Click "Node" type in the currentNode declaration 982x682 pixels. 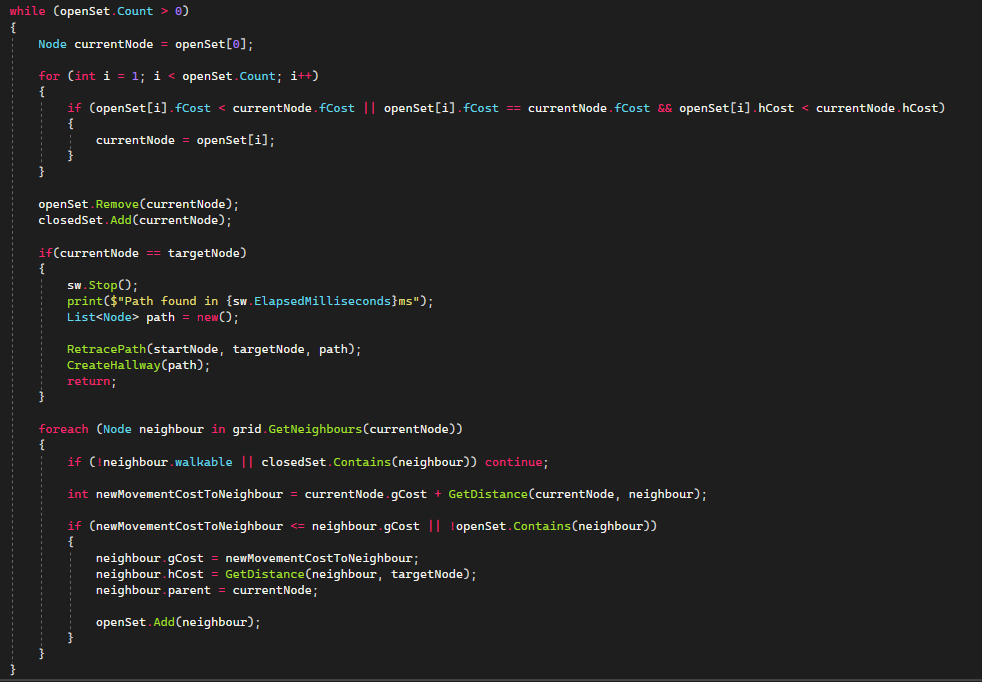[x=53, y=44]
